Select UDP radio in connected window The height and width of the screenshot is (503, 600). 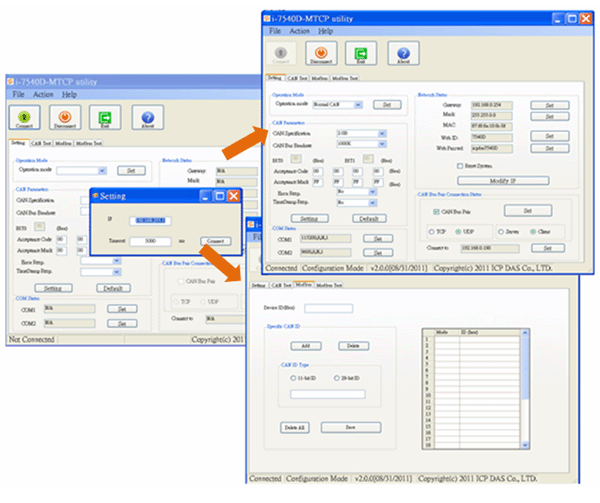click(458, 231)
